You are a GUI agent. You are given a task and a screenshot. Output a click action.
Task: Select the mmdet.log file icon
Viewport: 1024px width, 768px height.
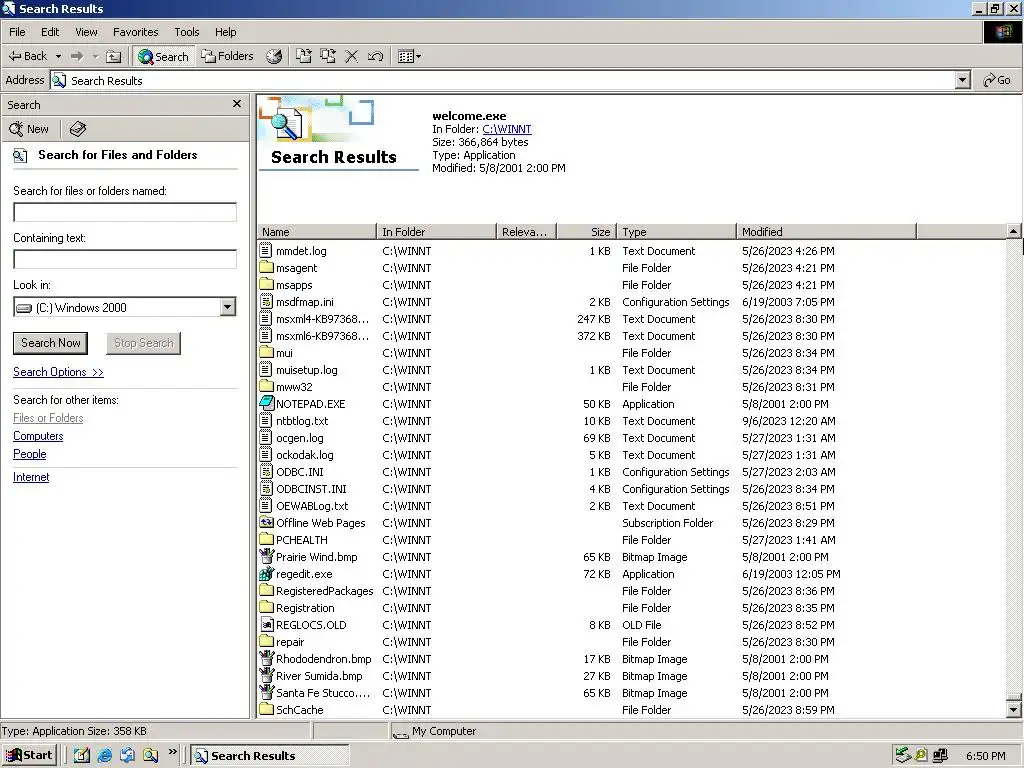pos(266,251)
